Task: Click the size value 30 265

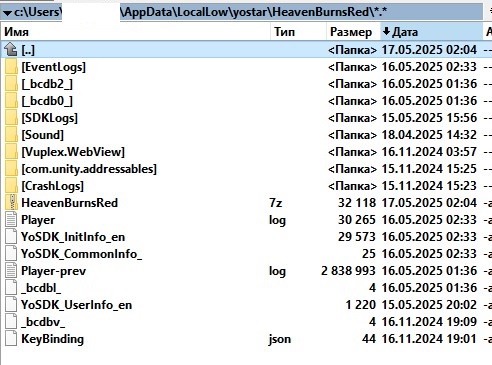Action: [x=357, y=220]
